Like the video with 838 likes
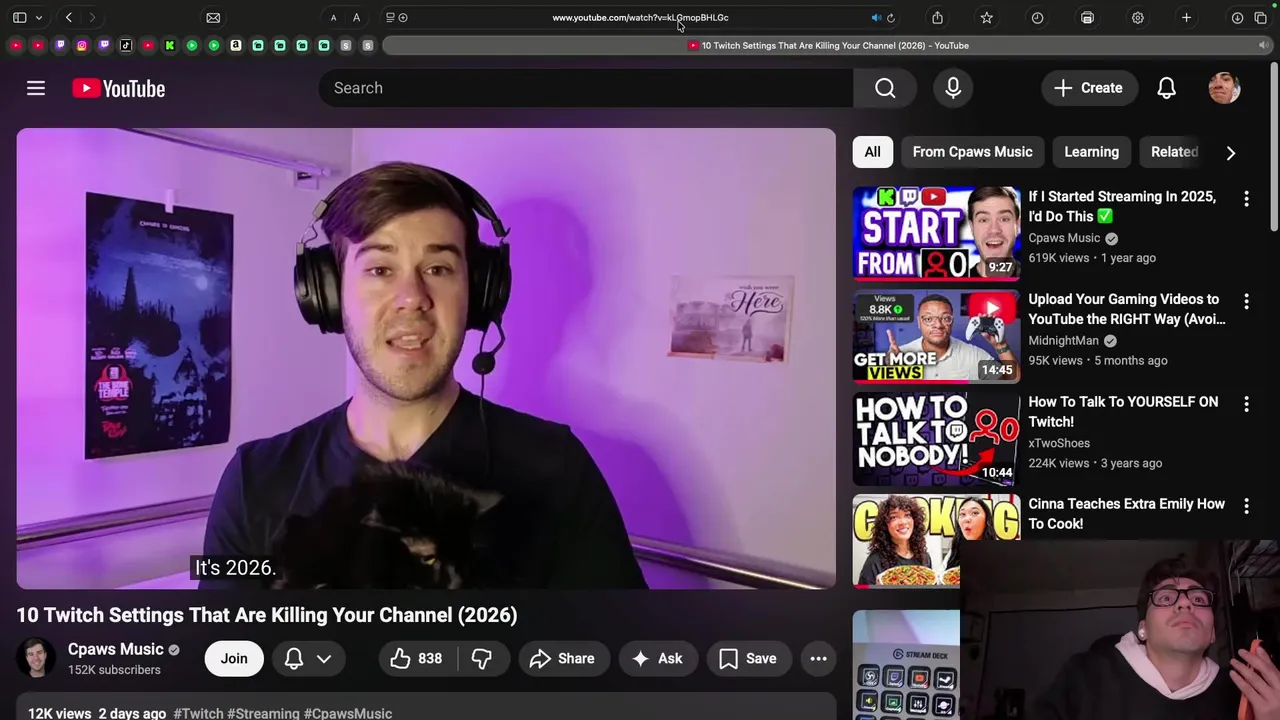Viewport: 1280px width, 720px height. point(416,658)
